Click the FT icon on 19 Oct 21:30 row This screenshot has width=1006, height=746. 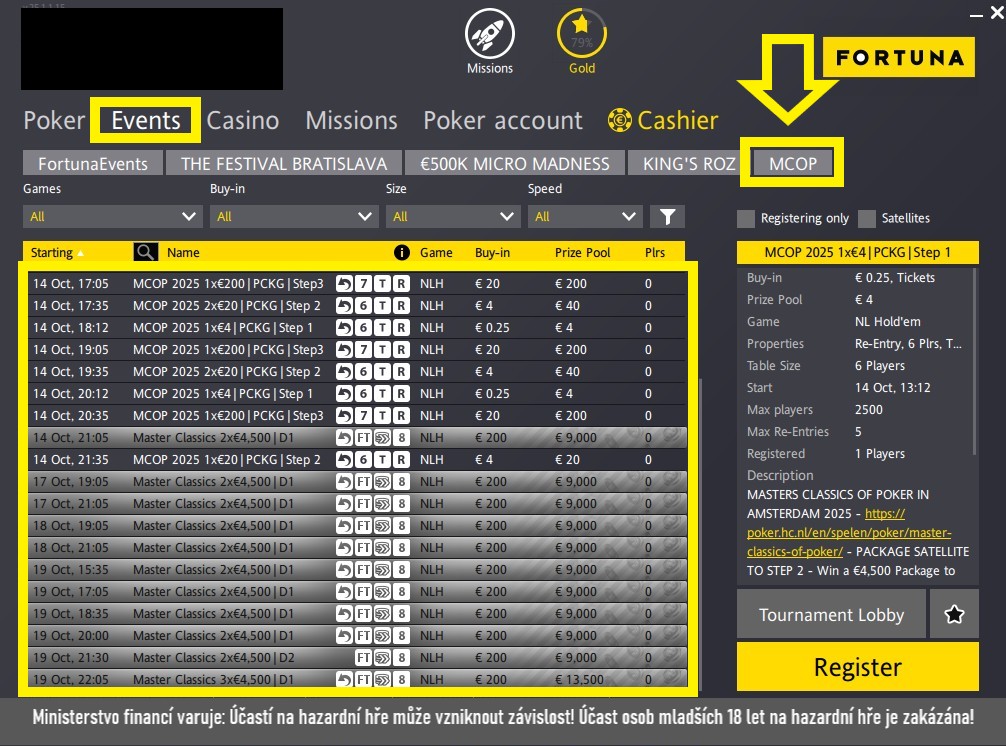coord(363,657)
